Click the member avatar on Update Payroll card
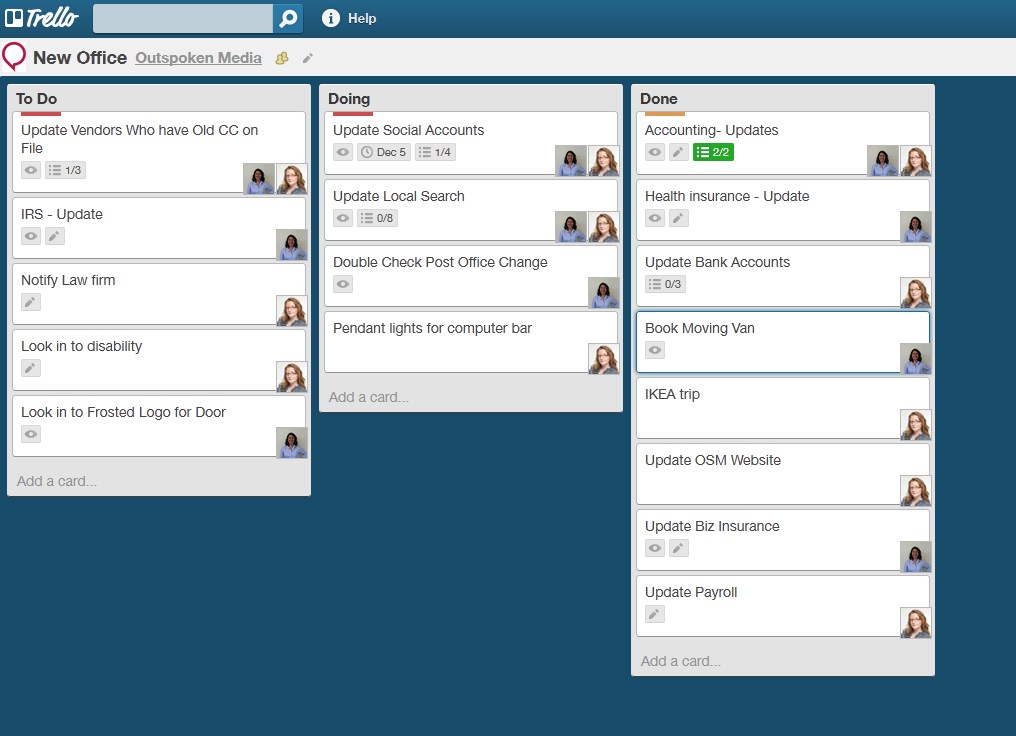The height and width of the screenshot is (736, 1016). 916,623
